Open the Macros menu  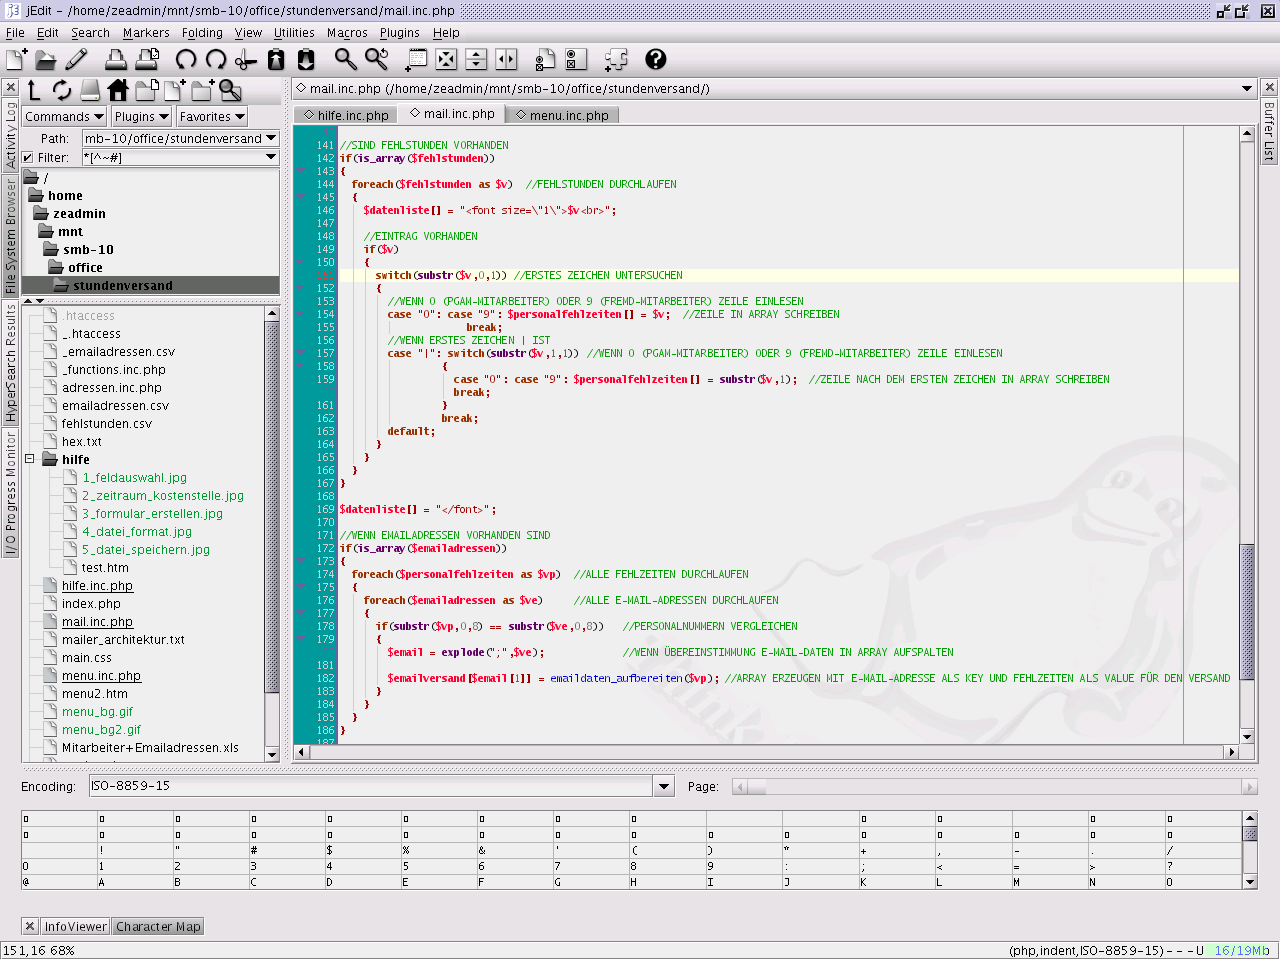point(347,33)
